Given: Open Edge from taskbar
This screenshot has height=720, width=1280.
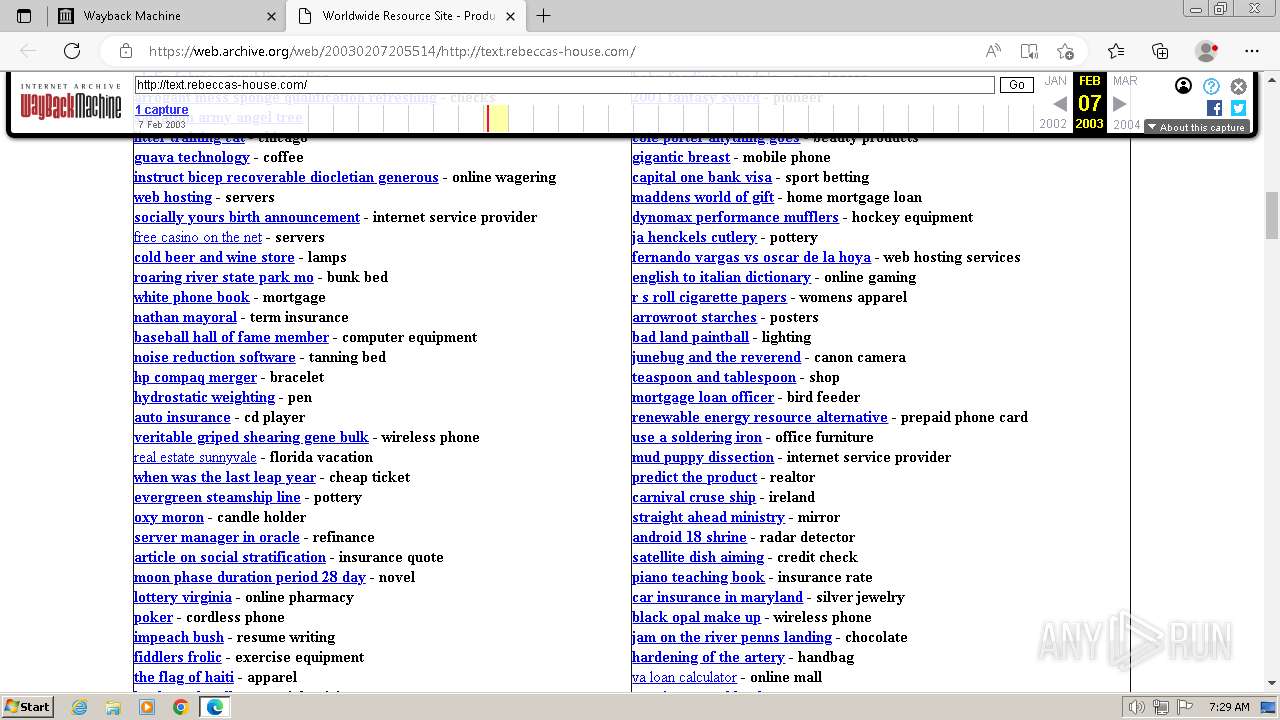Looking at the screenshot, I should (x=214, y=707).
